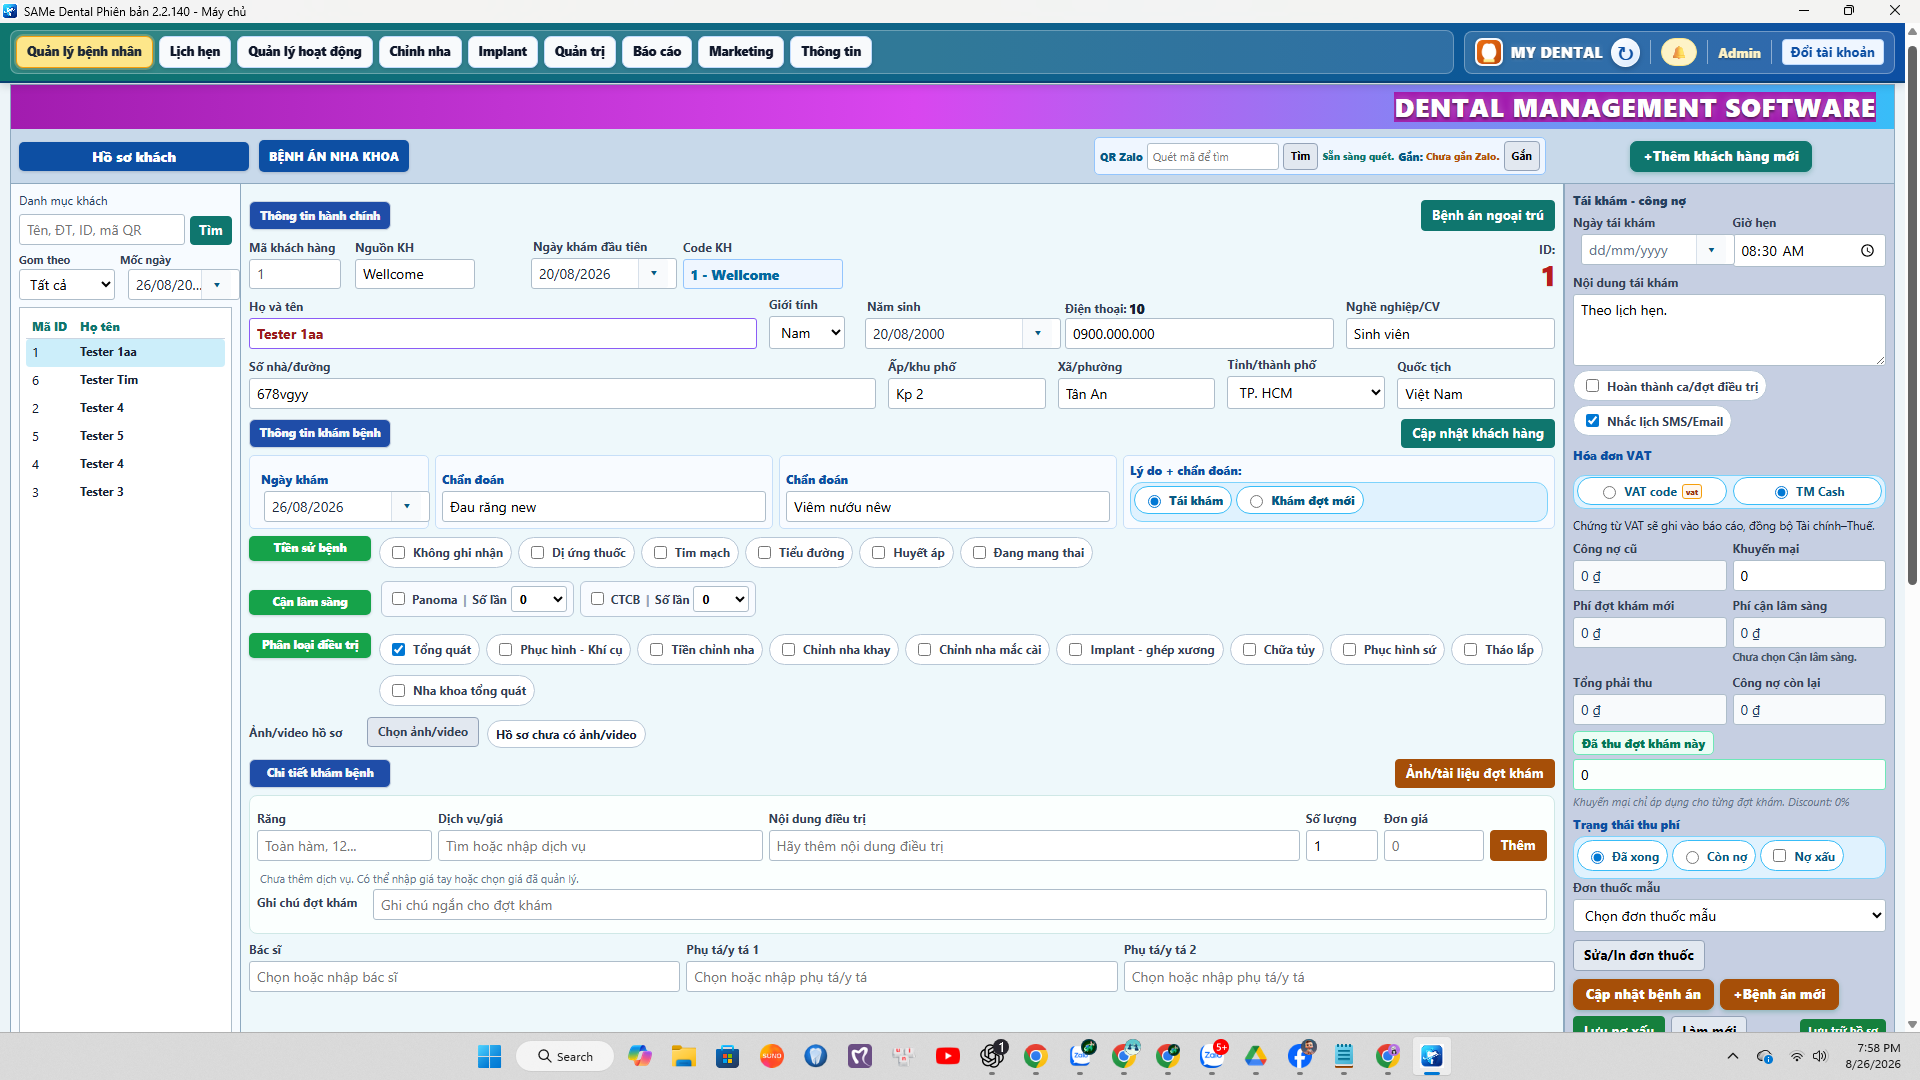Open the Marketing menu

[741, 52]
